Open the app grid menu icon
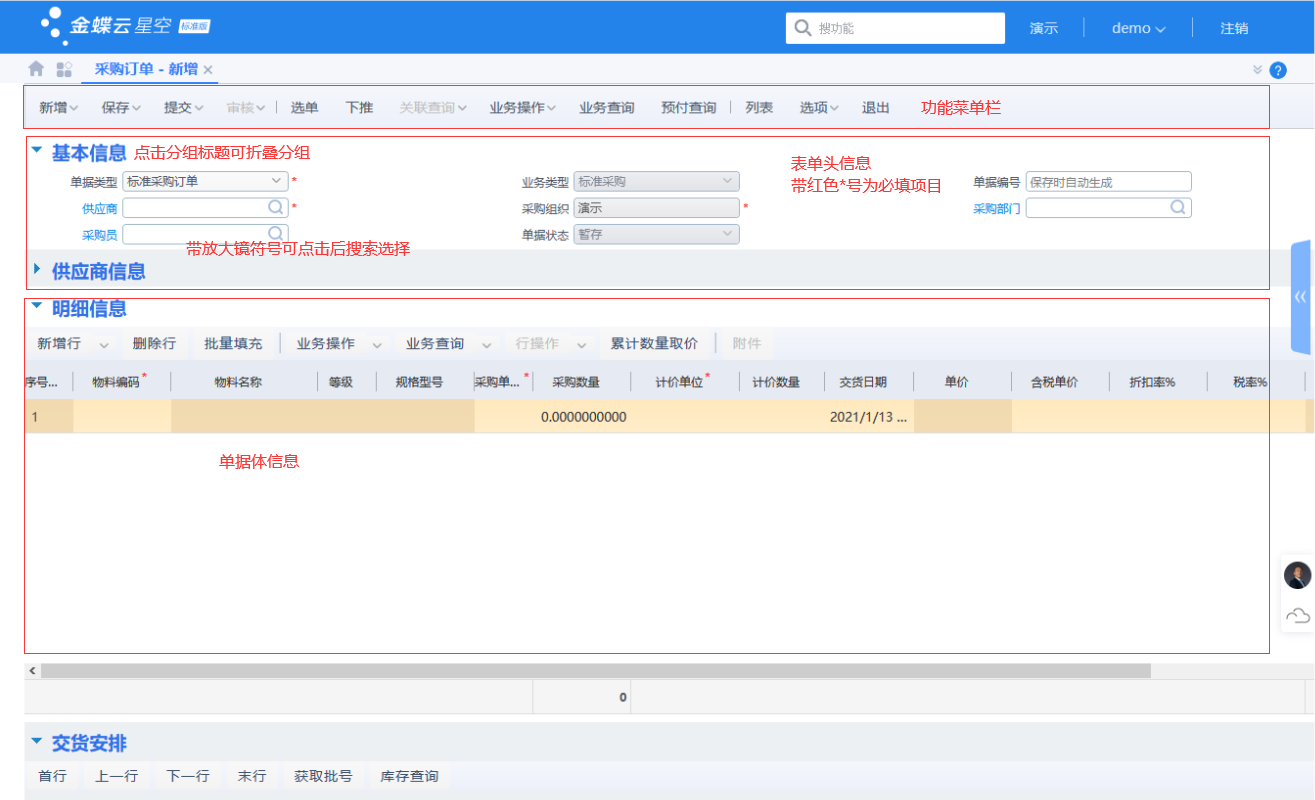The height and width of the screenshot is (800, 1315). [64, 69]
